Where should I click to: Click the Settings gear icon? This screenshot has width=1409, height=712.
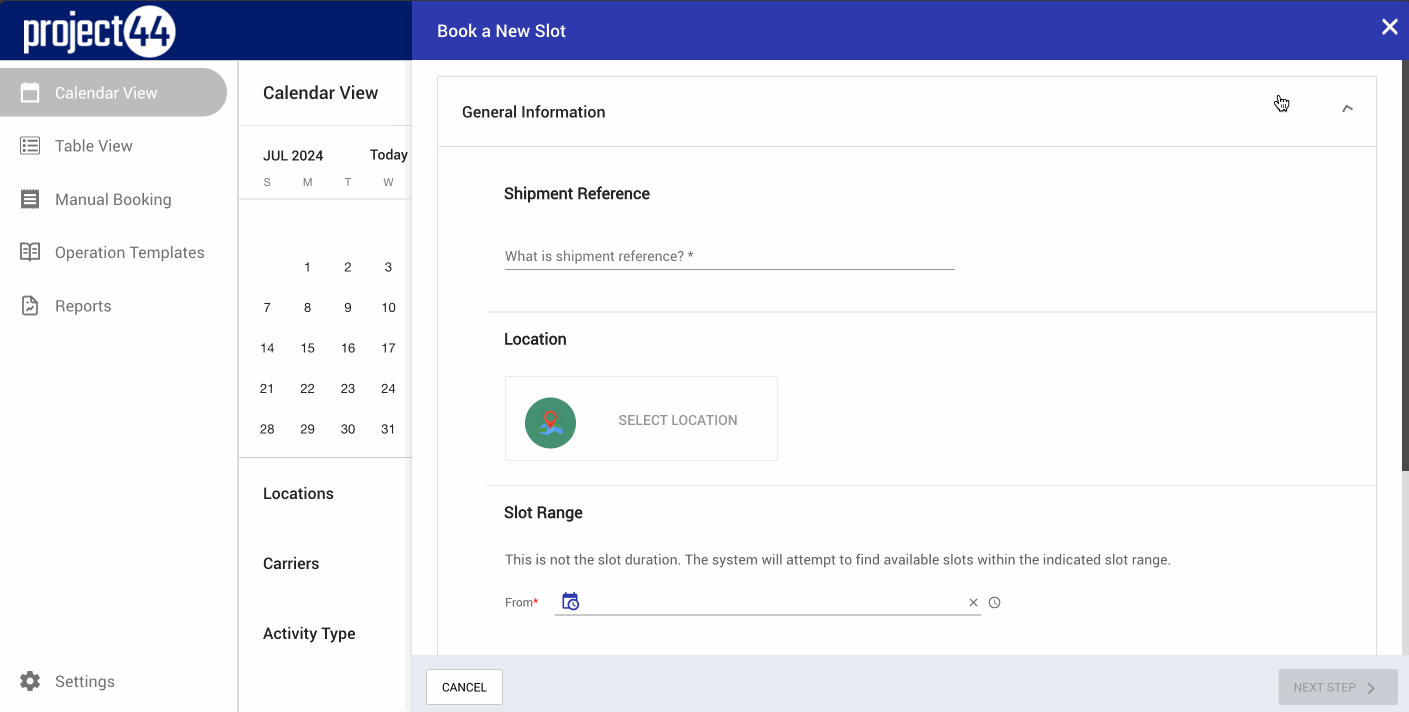click(x=30, y=681)
